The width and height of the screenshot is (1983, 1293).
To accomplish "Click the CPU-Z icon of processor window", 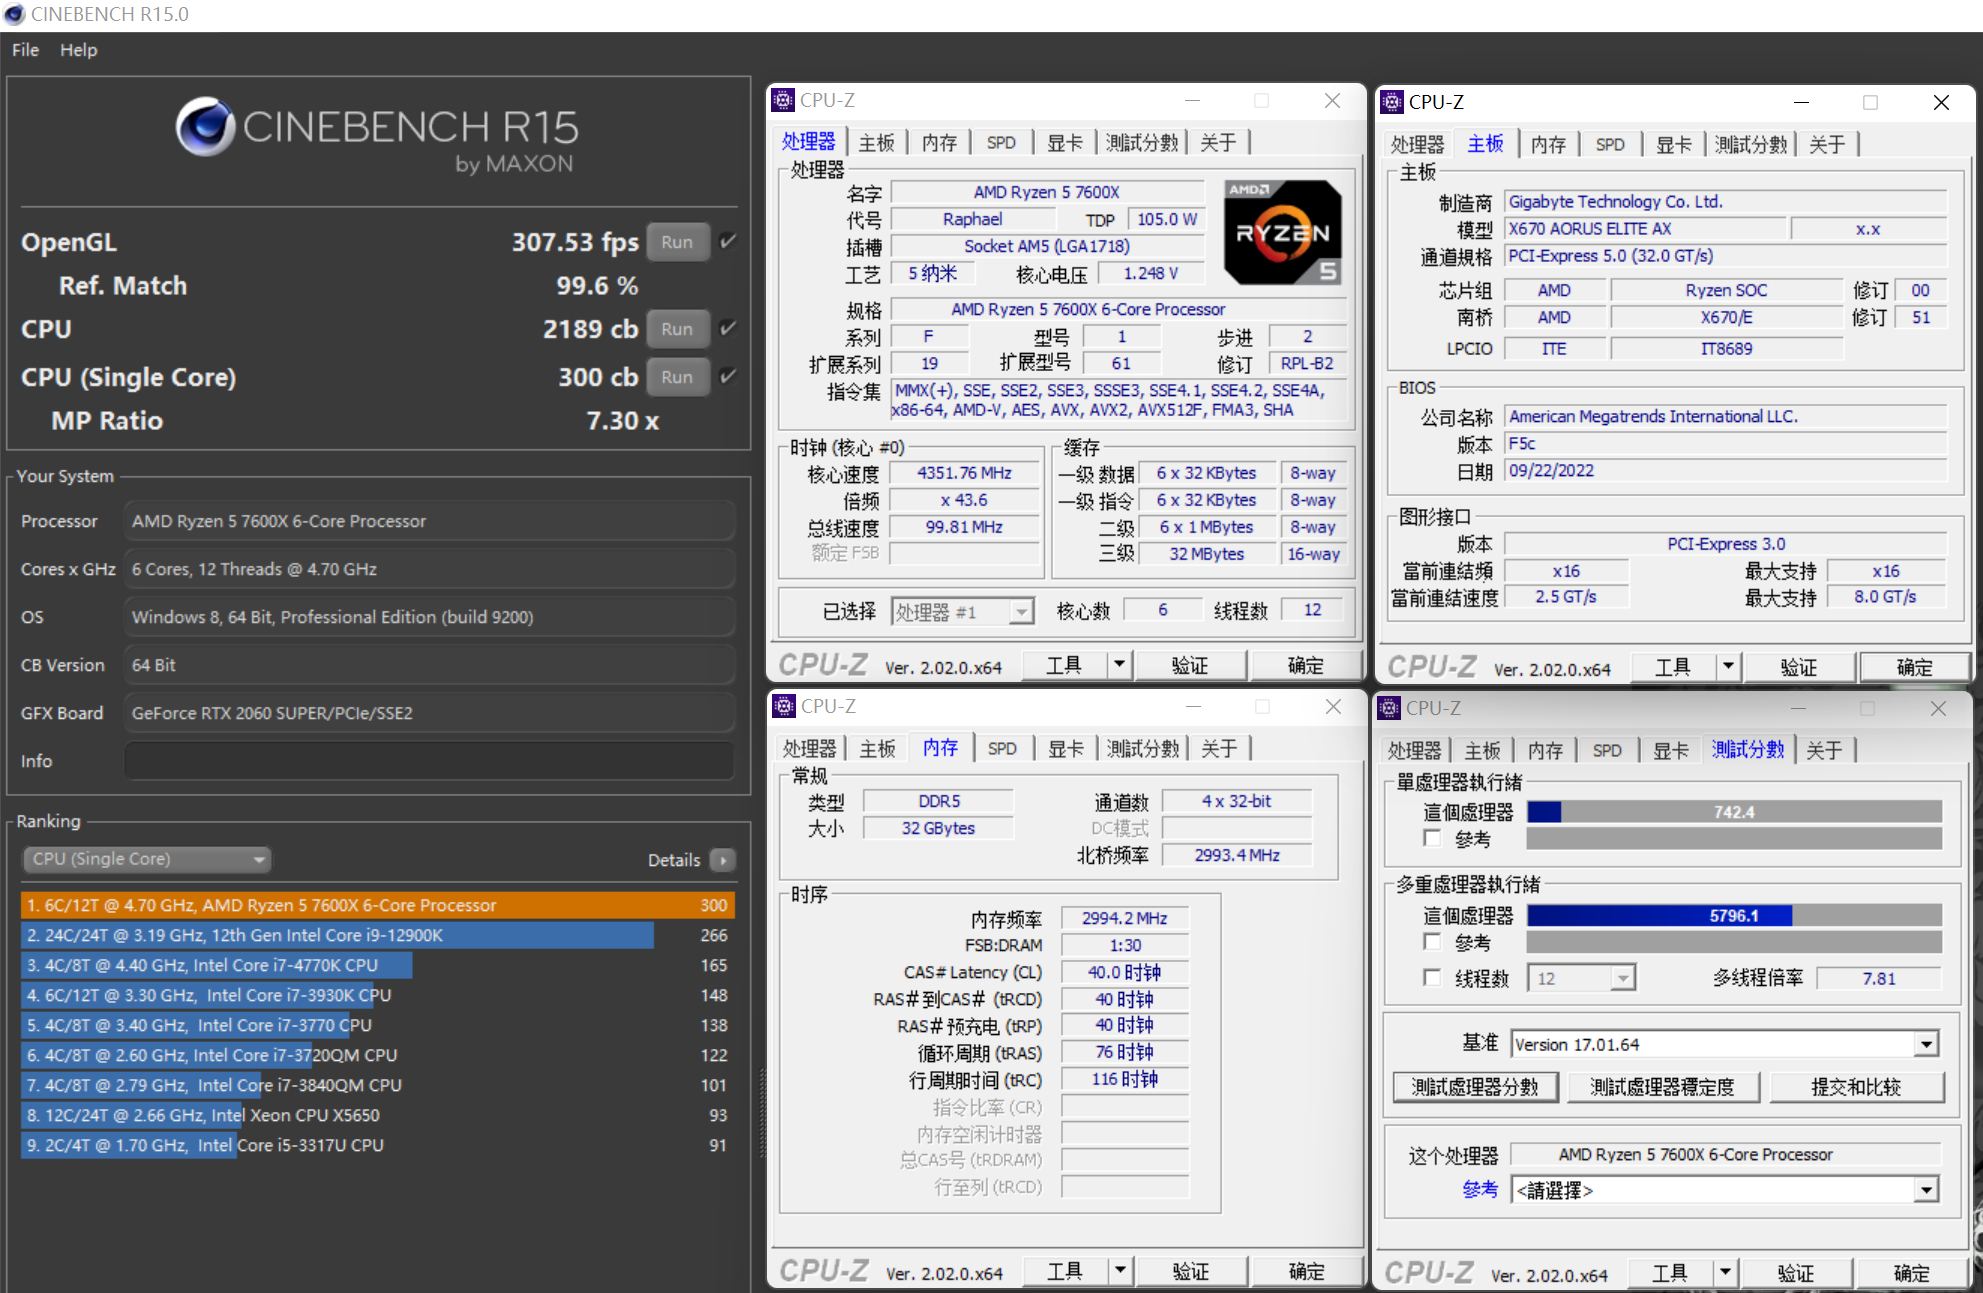I will click(783, 100).
